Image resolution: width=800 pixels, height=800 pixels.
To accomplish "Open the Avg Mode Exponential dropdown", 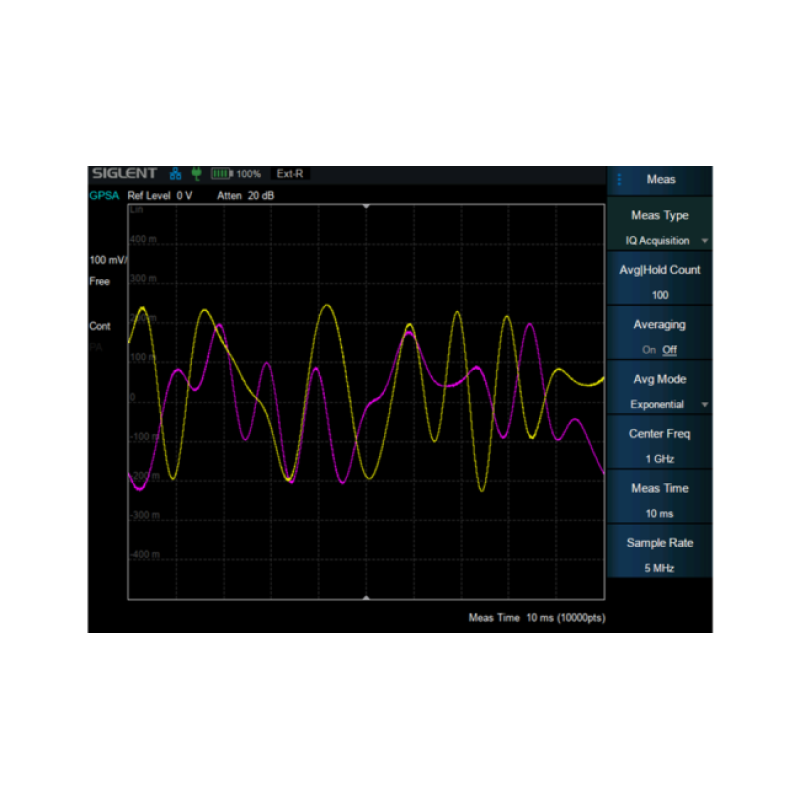I will click(705, 405).
